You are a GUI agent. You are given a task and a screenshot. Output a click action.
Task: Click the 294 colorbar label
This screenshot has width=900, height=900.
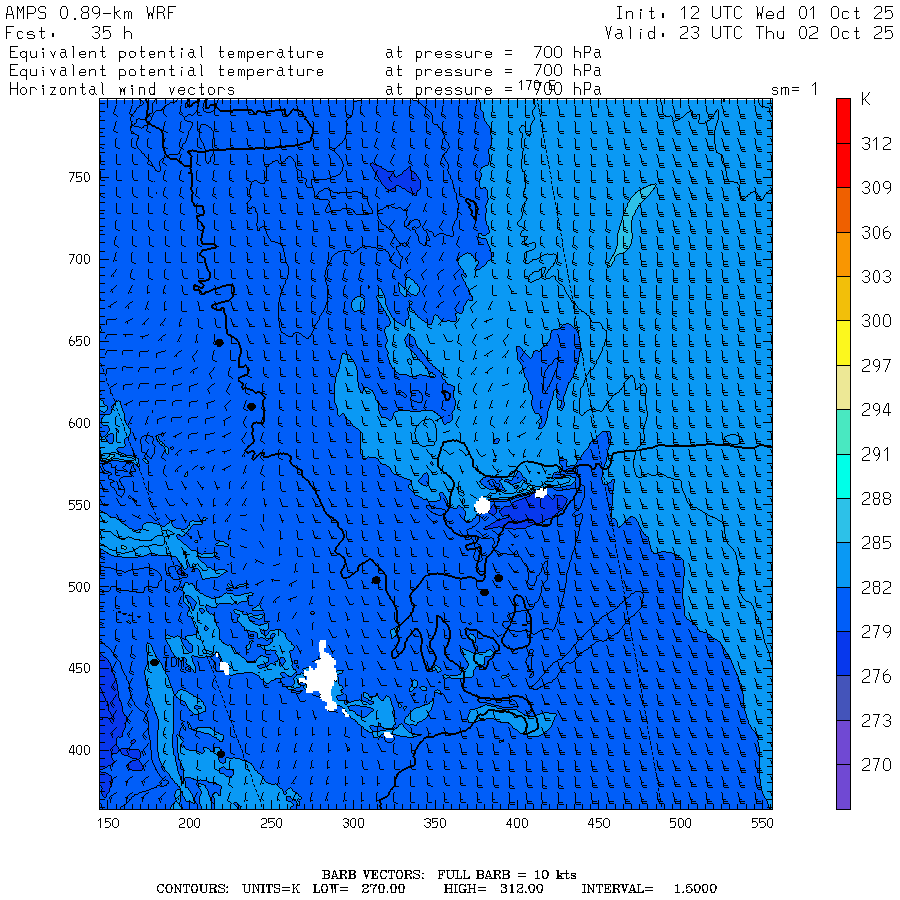[876, 410]
